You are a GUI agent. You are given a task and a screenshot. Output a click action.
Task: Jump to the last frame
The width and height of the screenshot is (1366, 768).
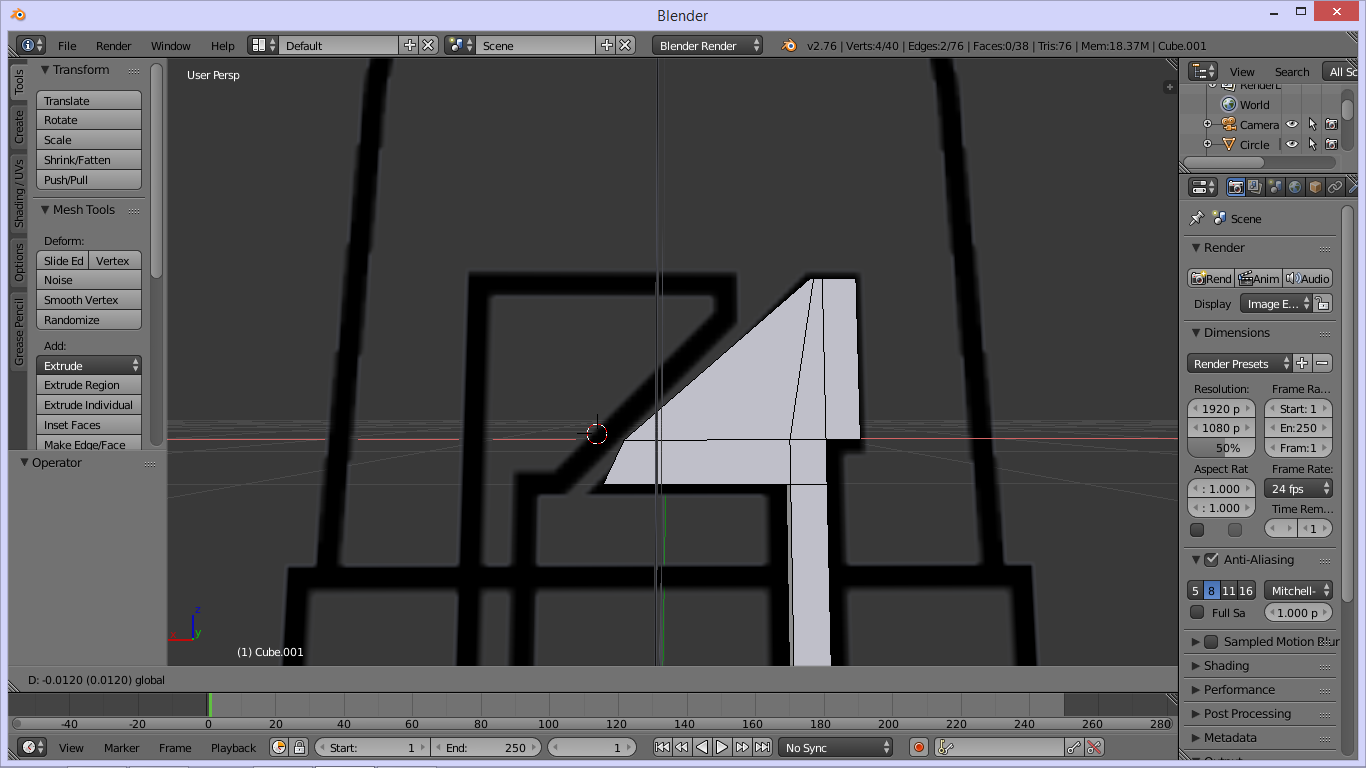click(x=762, y=747)
